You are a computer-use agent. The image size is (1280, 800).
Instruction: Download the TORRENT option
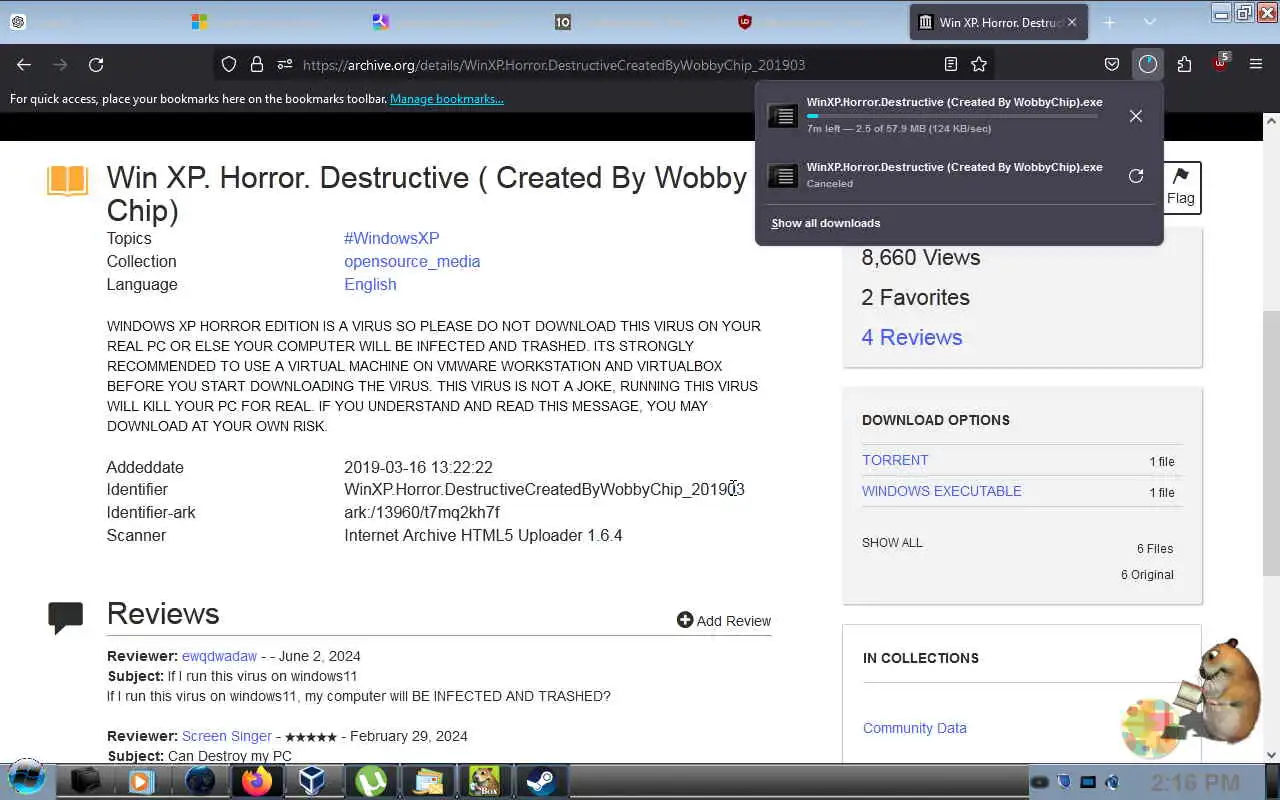tap(895, 460)
